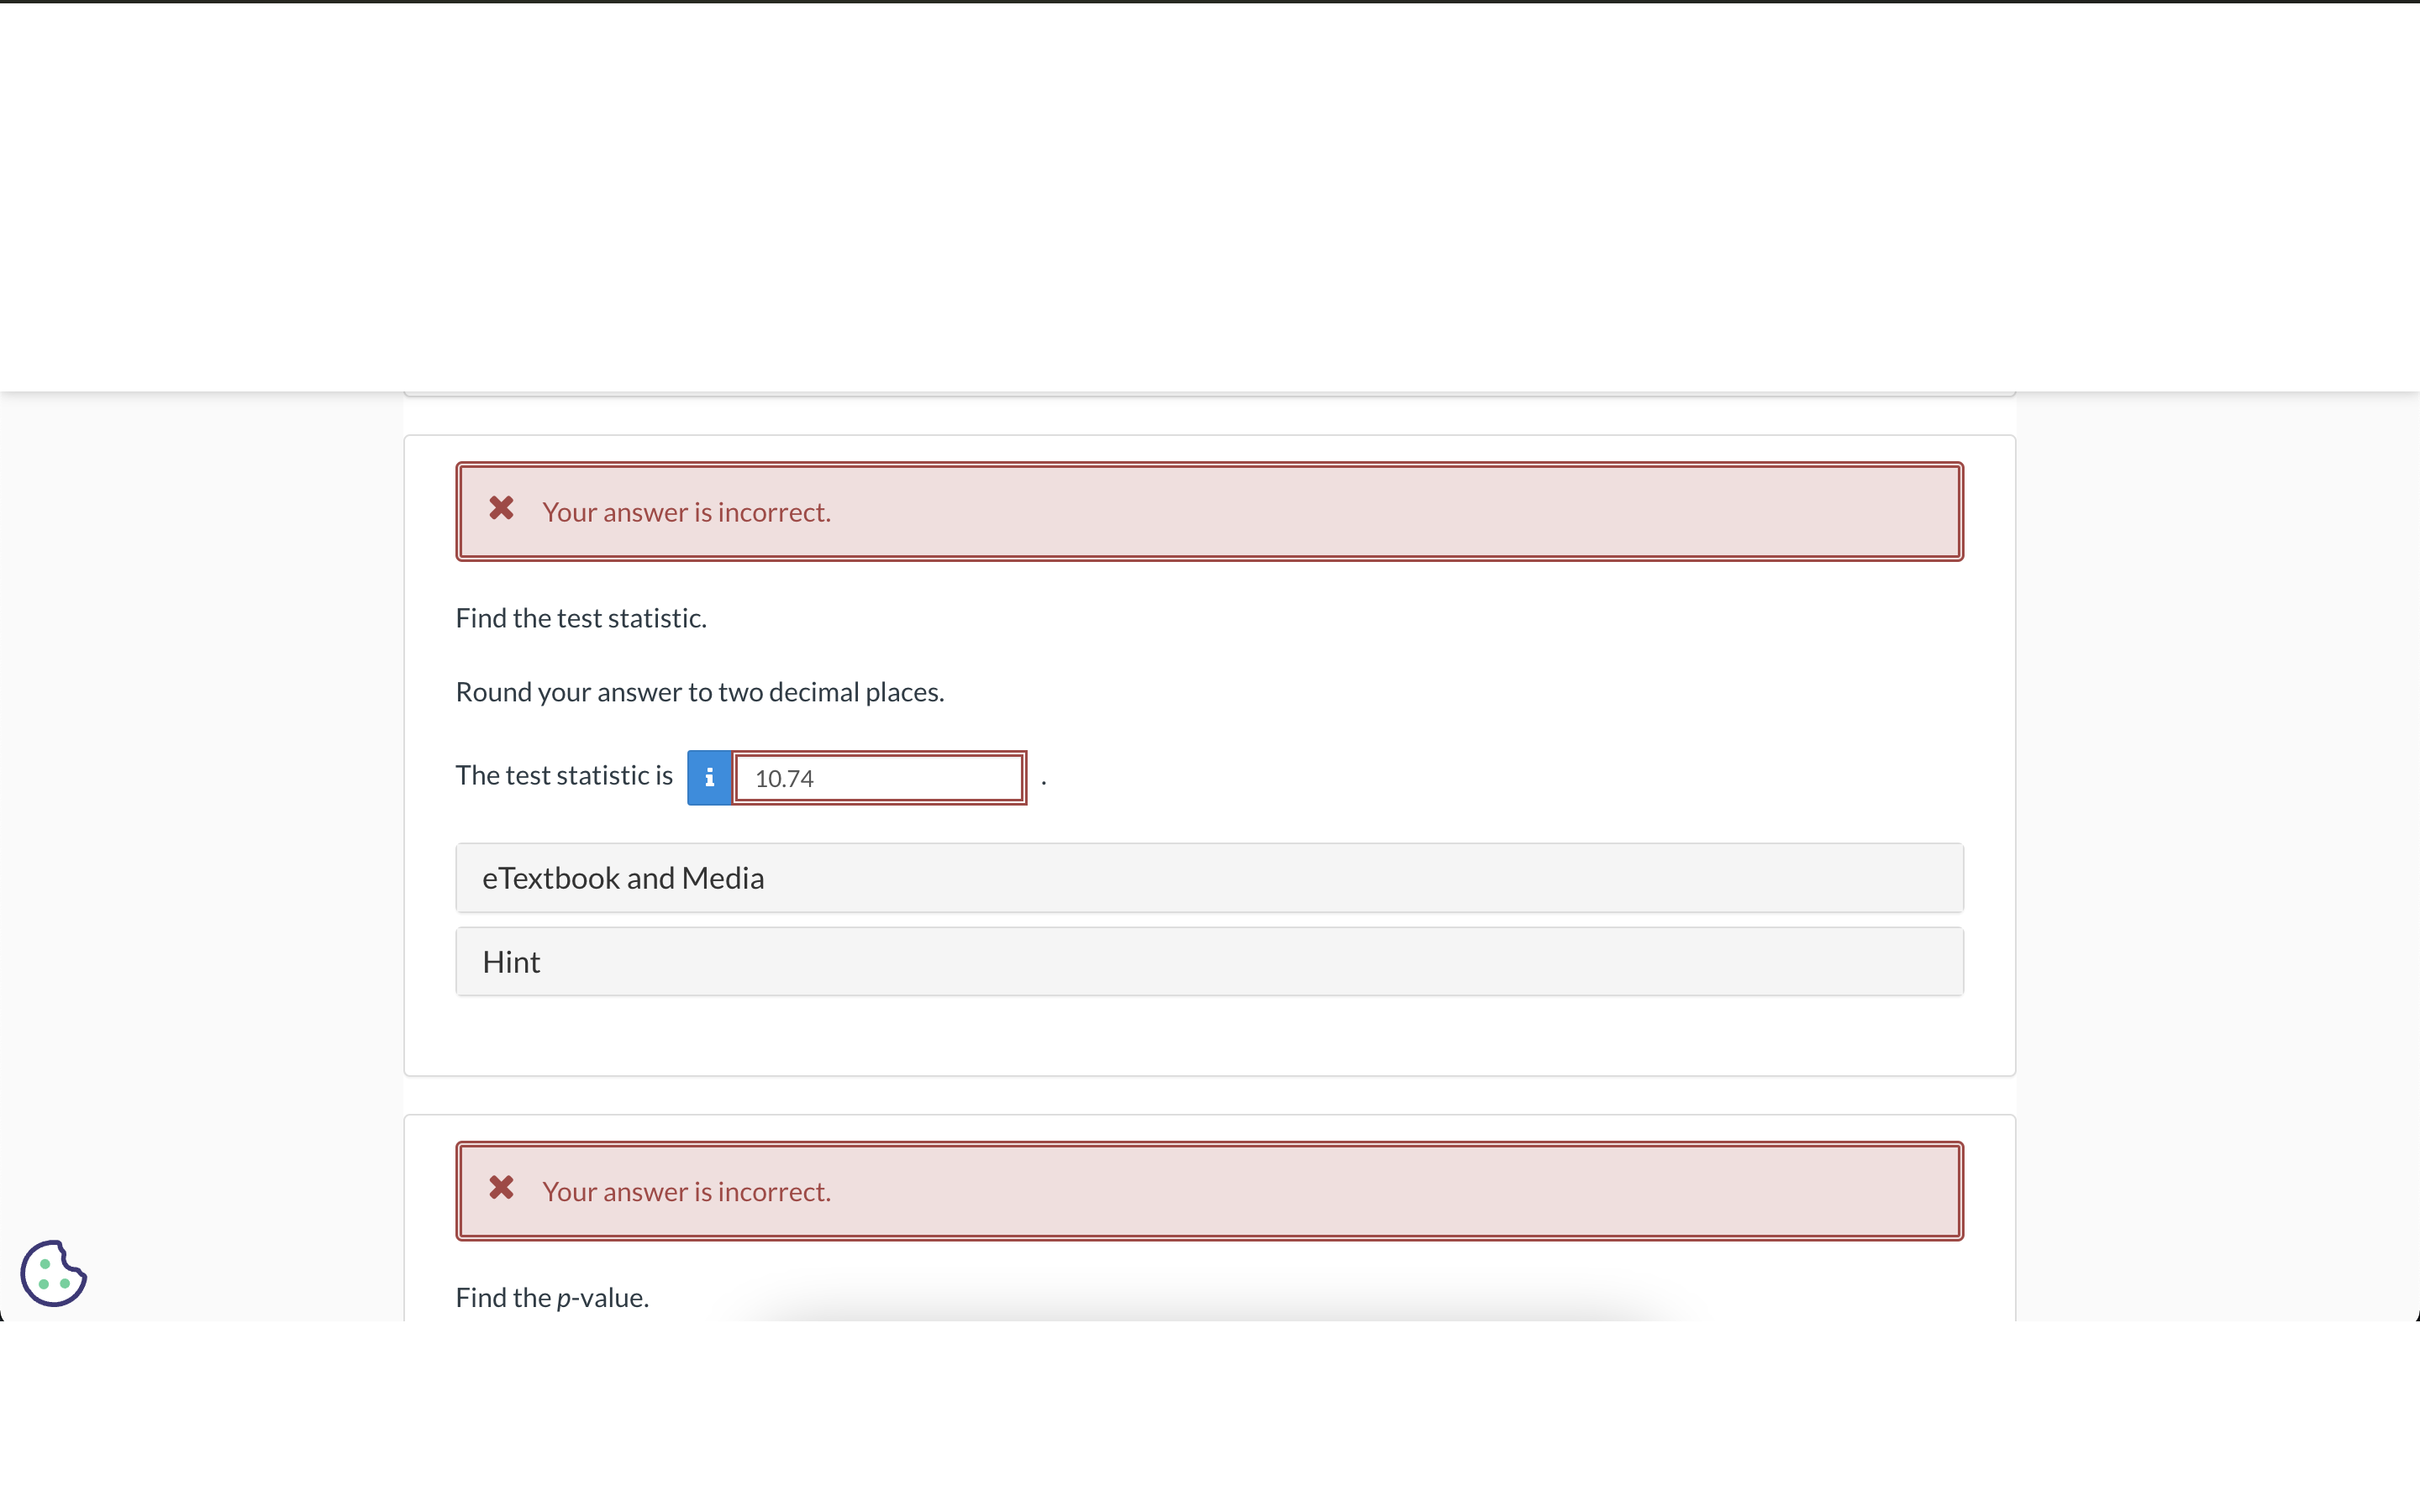Click the highlighted answer input to edit it

tap(878, 776)
